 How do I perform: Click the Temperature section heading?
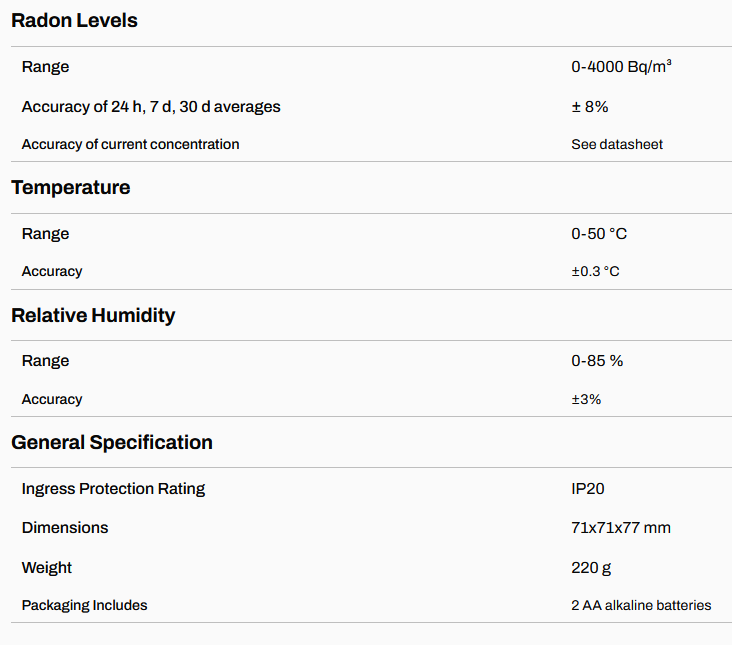[x=70, y=187]
